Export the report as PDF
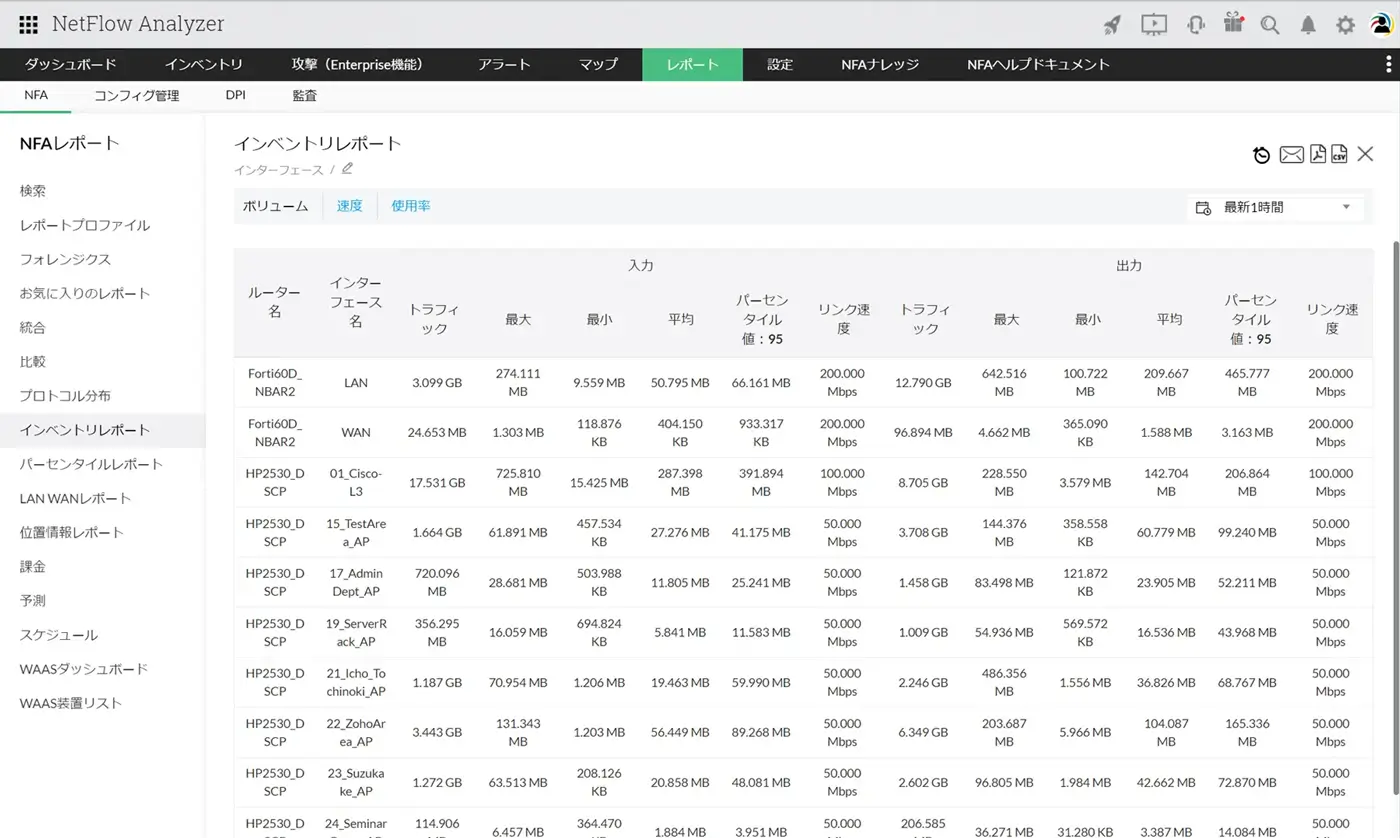1400x838 pixels. (1318, 154)
